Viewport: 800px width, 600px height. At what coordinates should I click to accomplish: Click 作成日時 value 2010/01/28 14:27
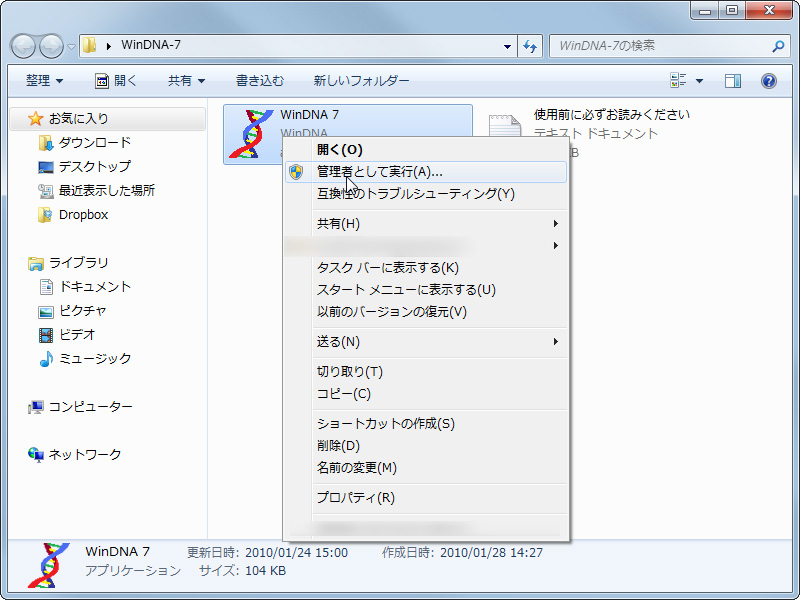[491, 553]
